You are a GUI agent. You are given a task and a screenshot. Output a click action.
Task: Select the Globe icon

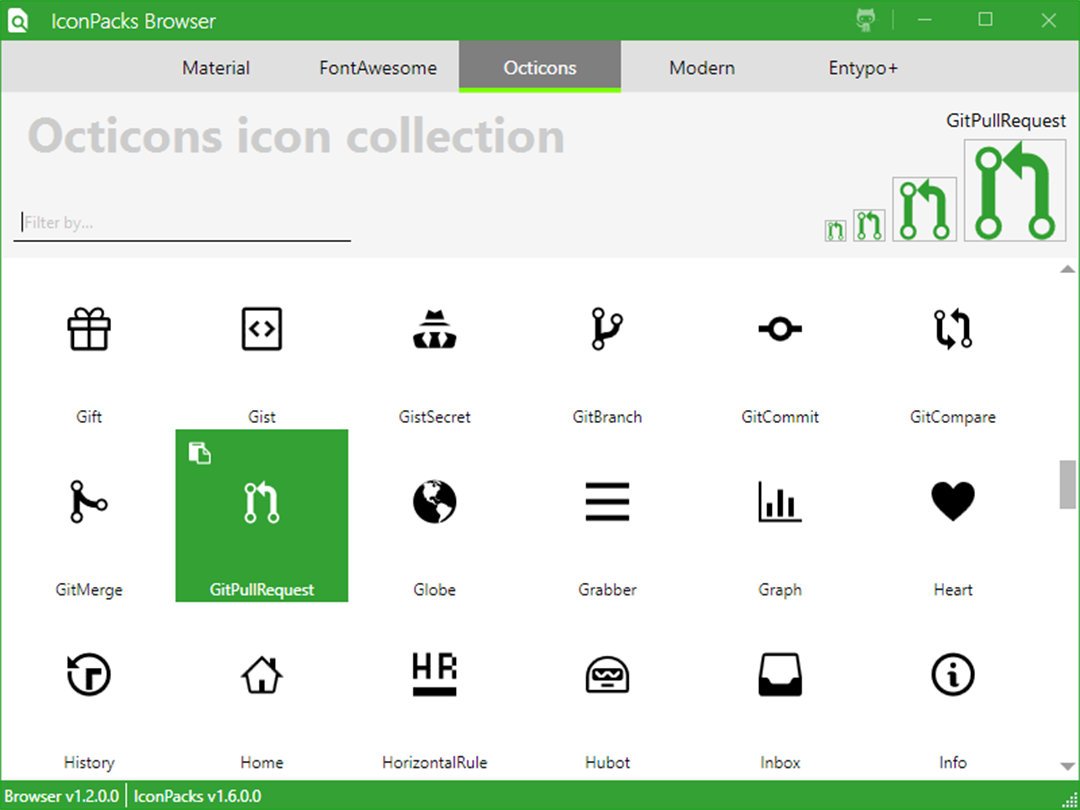click(x=435, y=501)
